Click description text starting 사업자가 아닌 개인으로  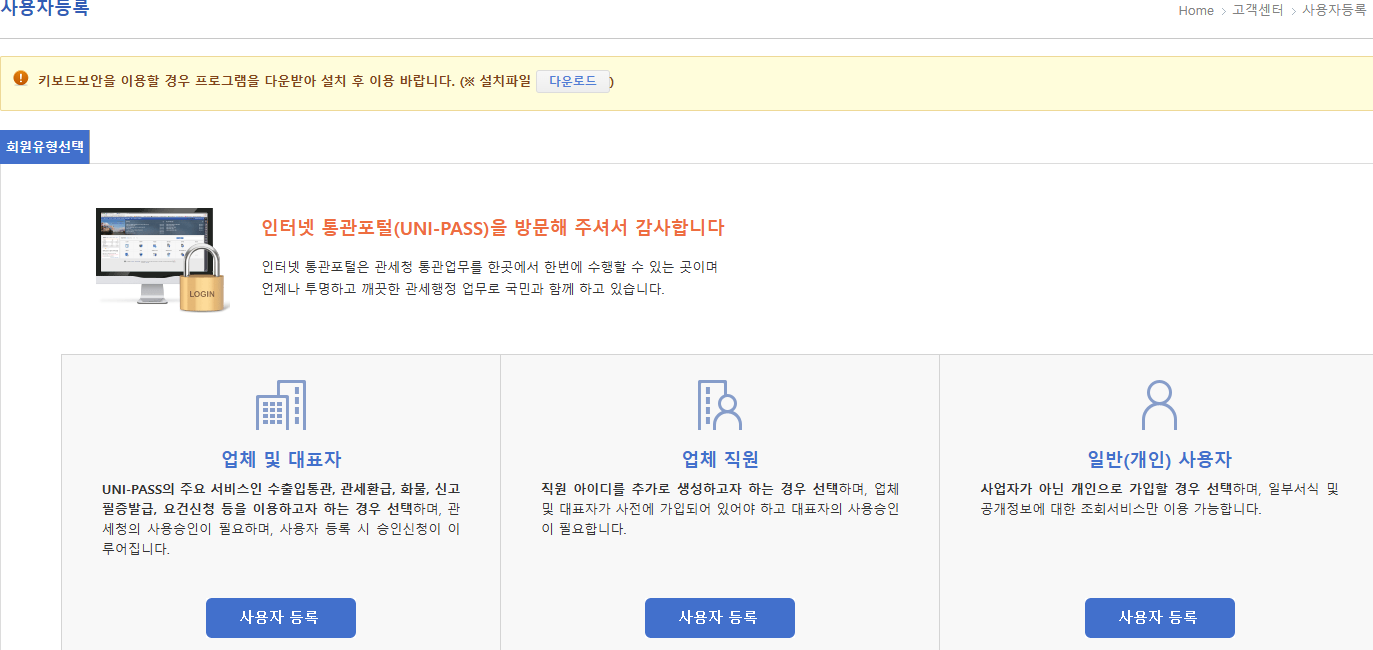coord(1159,499)
